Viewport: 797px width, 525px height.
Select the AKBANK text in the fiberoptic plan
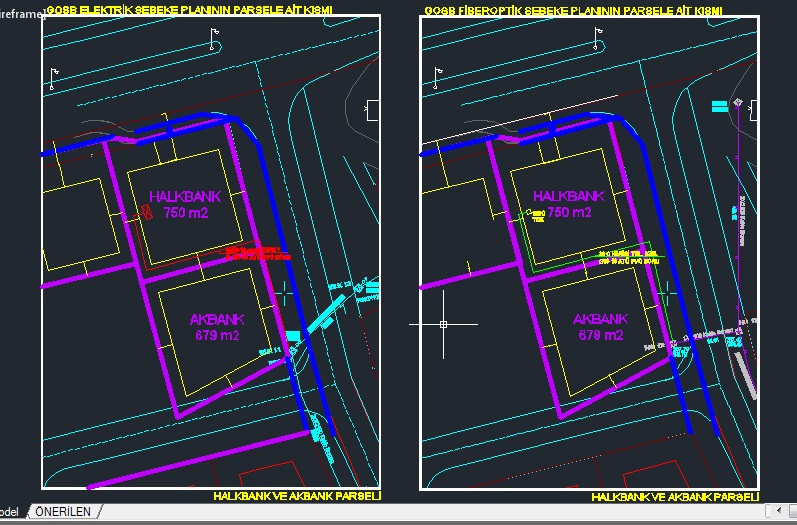point(599,319)
